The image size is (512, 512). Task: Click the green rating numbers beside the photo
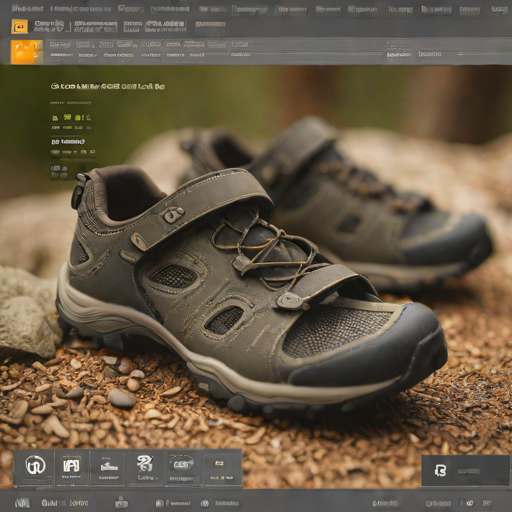(x=71, y=117)
